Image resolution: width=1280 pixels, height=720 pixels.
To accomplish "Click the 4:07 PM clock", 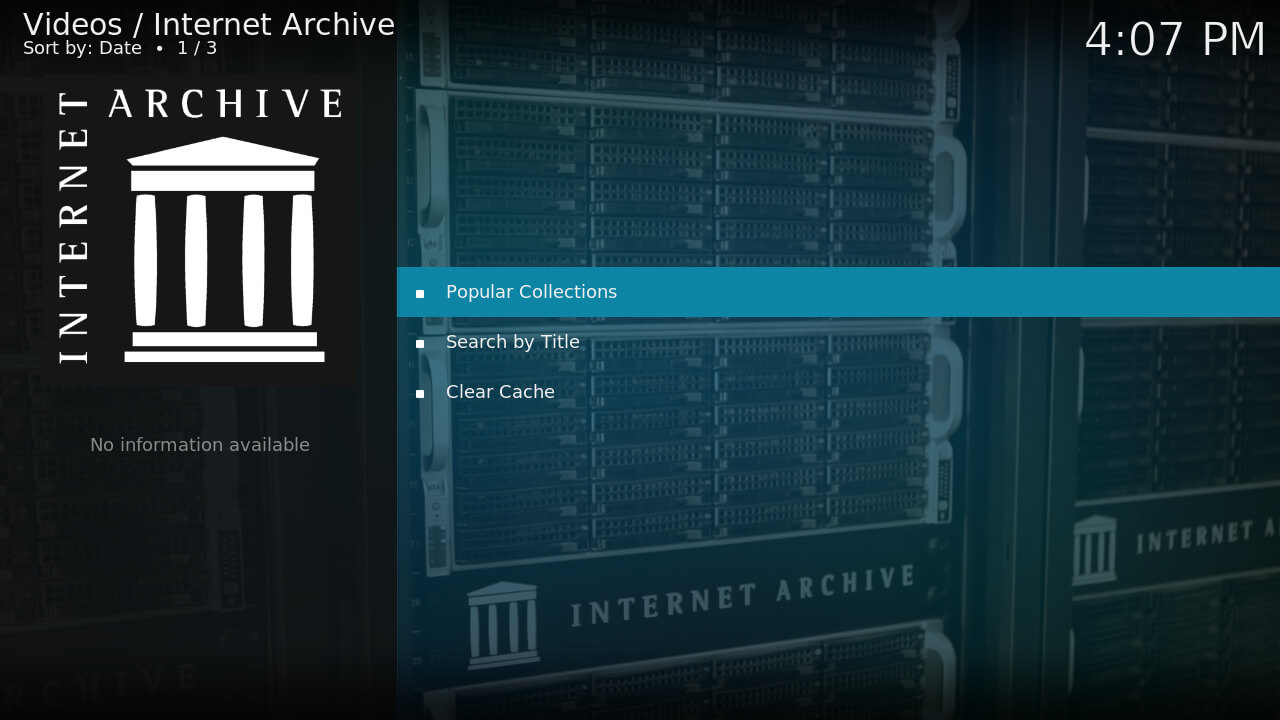I will (1175, 40).
